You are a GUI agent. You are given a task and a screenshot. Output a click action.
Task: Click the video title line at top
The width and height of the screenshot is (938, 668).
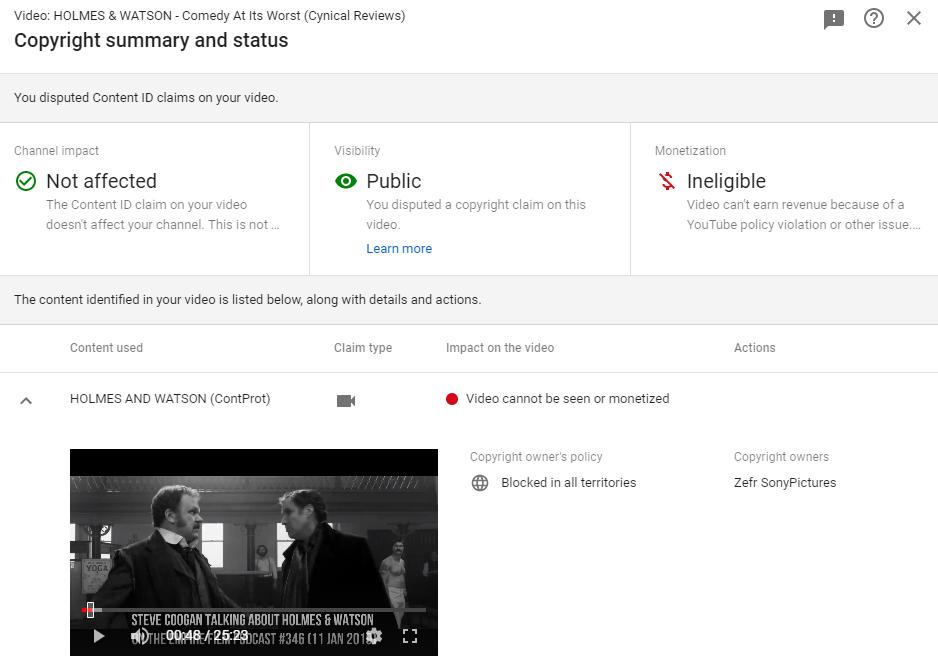point(209,16)
